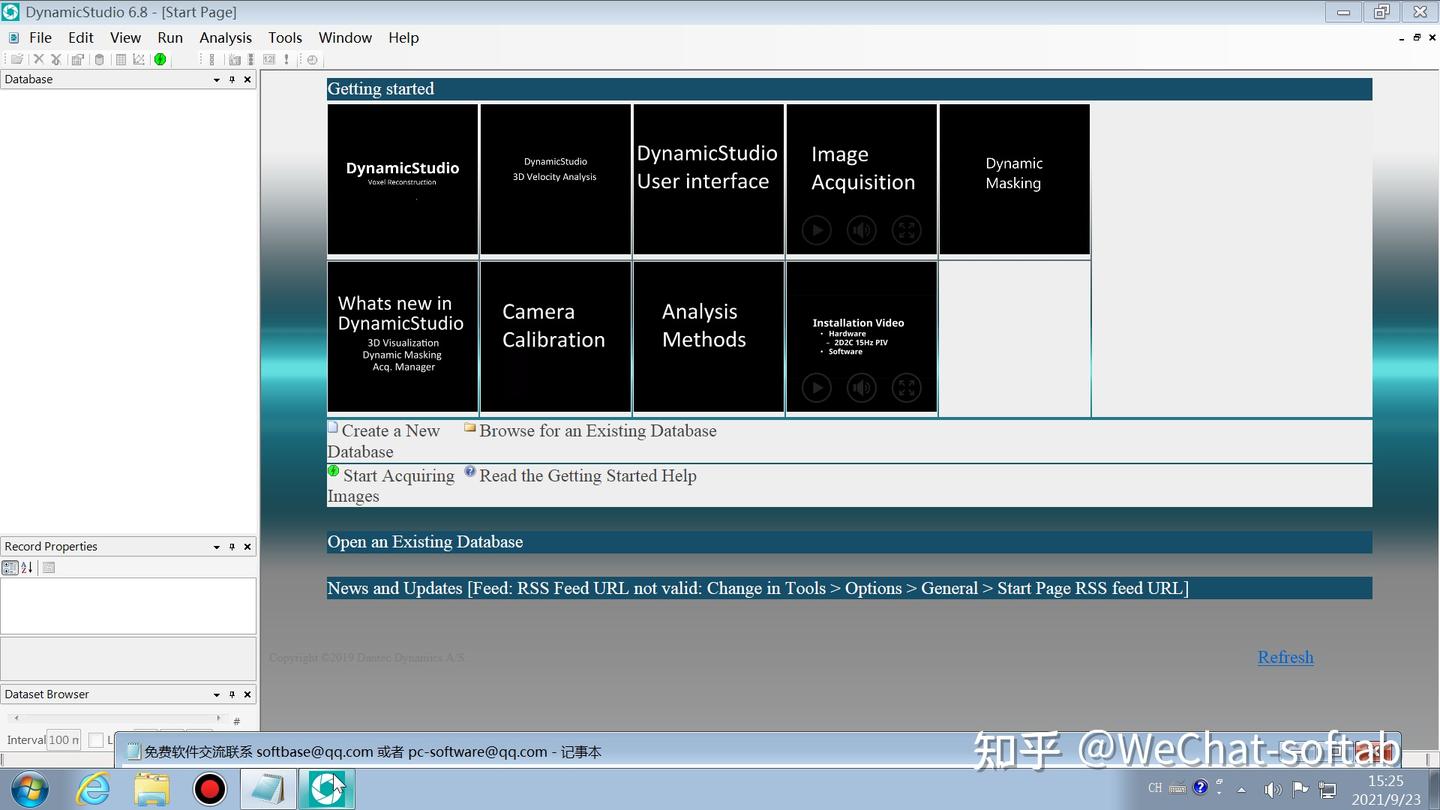Open the Camera Calibration video thumbnail
This screenshot has height=810, width=1440.
556,337
